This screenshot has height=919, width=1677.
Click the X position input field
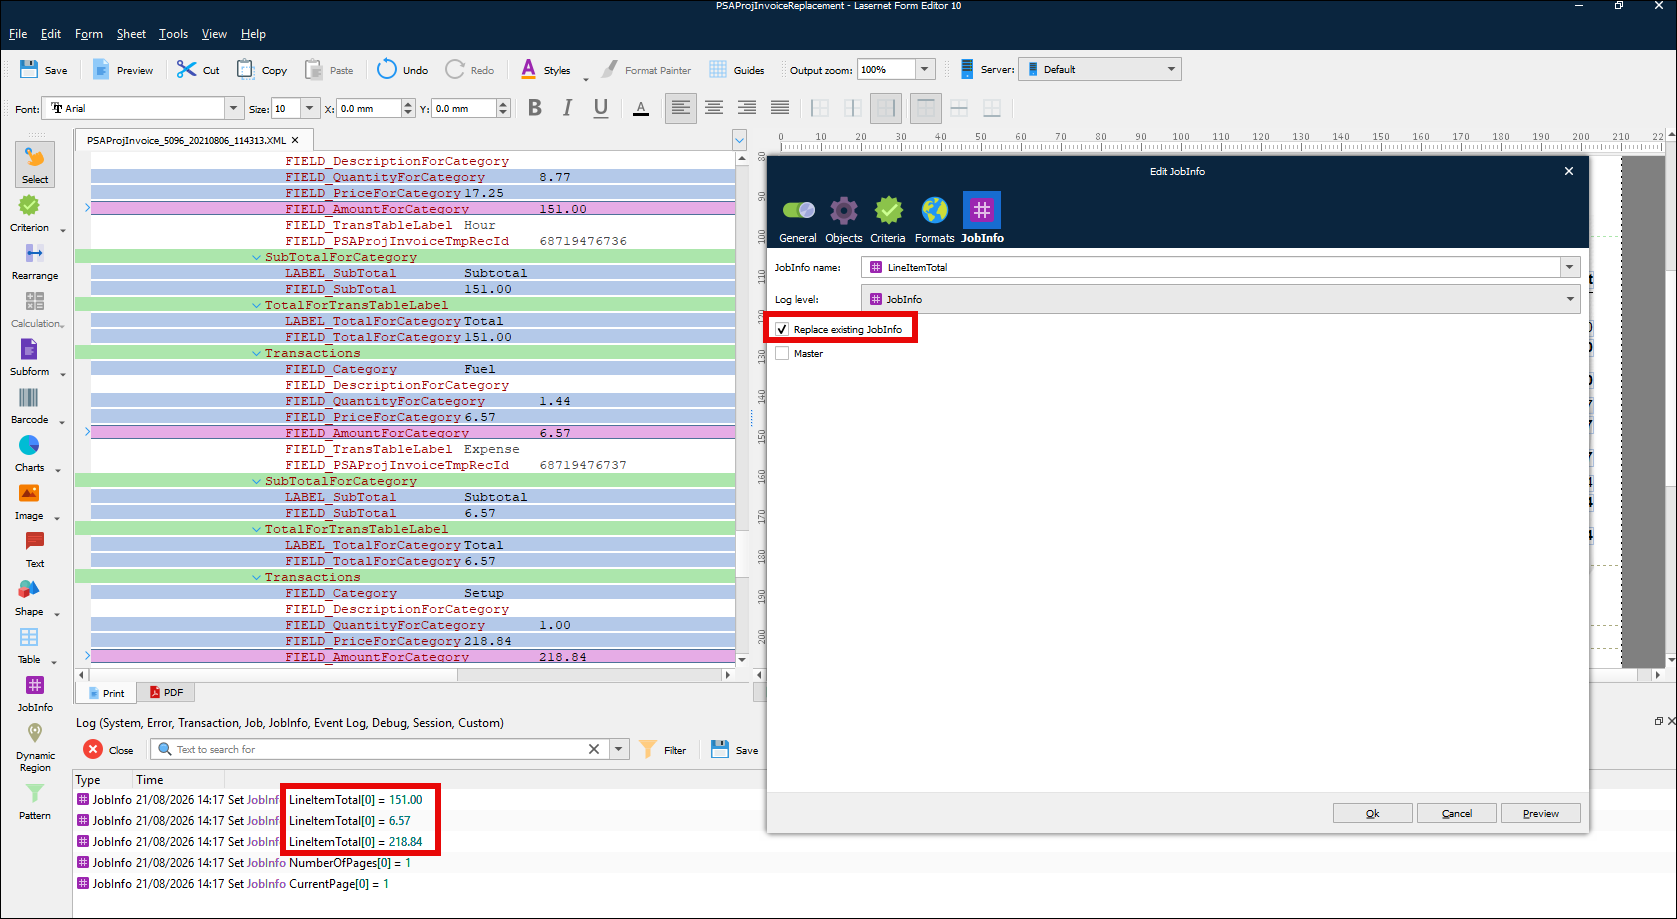pos(368,108)
